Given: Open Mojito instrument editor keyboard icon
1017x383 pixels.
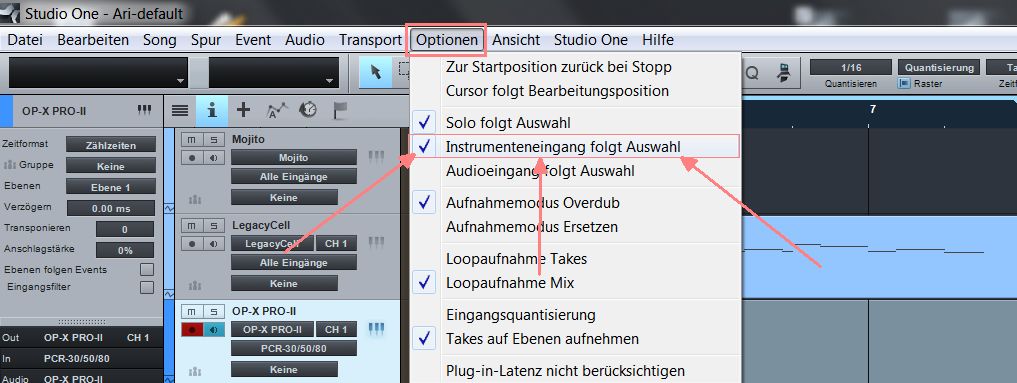Looking at the screenshot, I should click(376, 157).
